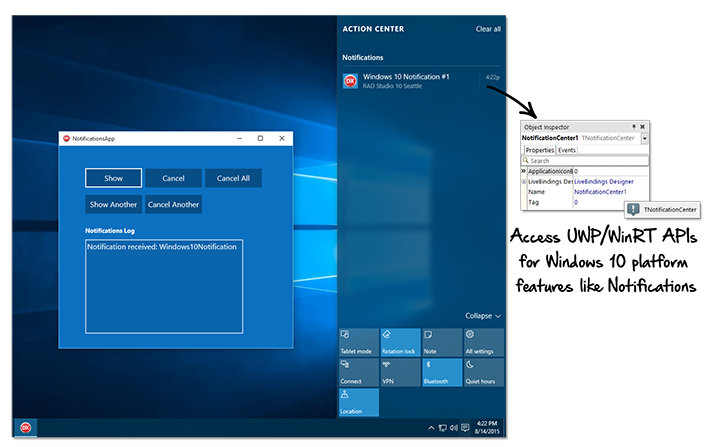Click the Action Center tray icon
Image resolution: width=720 pixels, height=447 pixels.
pyautogui.click(x=465, y=428)
